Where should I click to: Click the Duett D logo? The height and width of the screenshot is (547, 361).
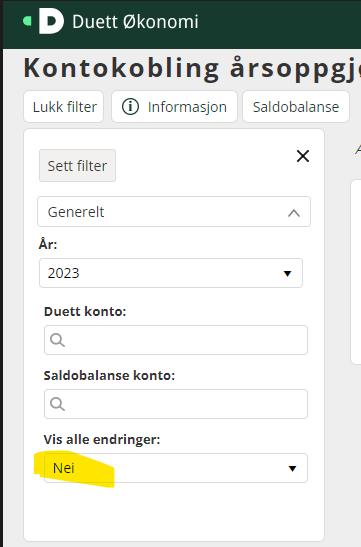pyautogui.click(x=51, y=21)
